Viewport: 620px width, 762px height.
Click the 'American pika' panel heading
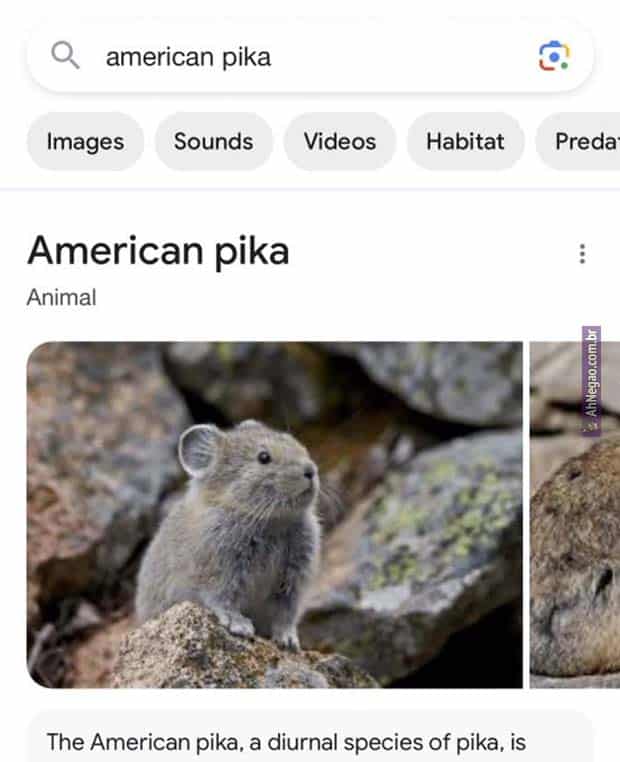pyautogui.click(x=158, y=251)
